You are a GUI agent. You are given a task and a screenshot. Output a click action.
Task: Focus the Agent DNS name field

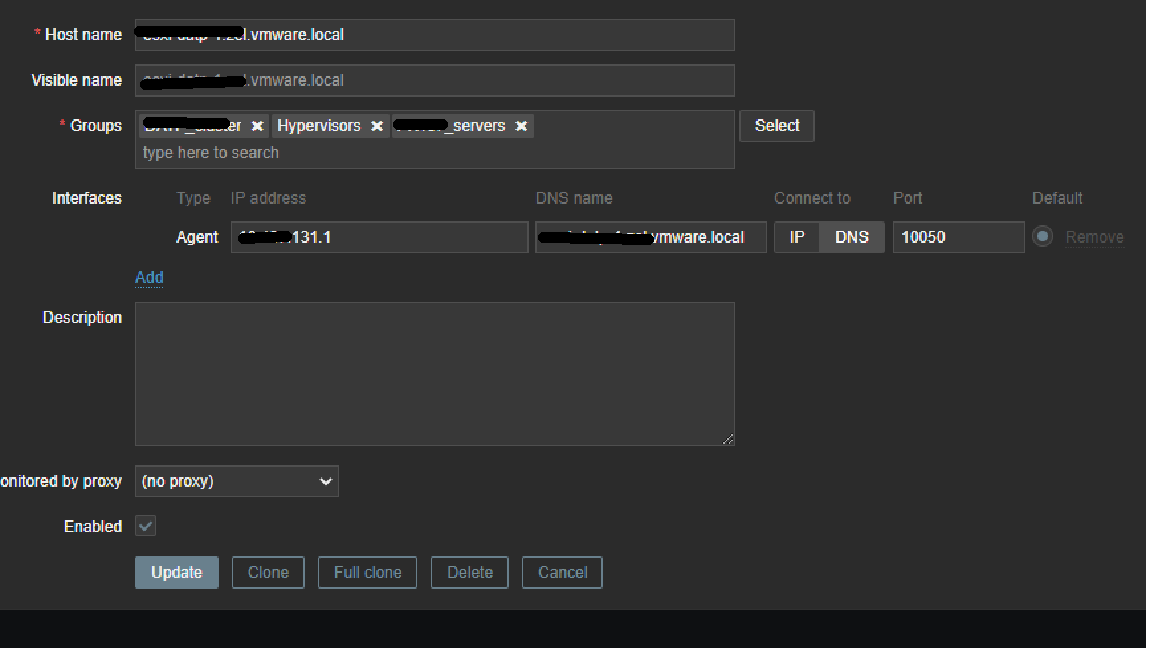pyautogui.click(x=650, y=237)
